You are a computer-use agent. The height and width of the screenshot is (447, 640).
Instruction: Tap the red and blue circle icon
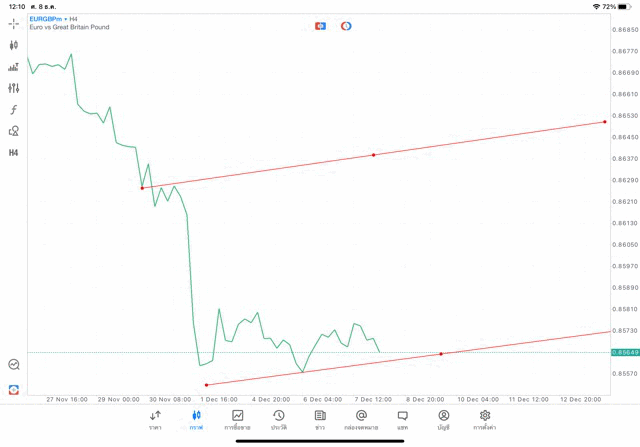pyautogui.click(x=346, y=25)
